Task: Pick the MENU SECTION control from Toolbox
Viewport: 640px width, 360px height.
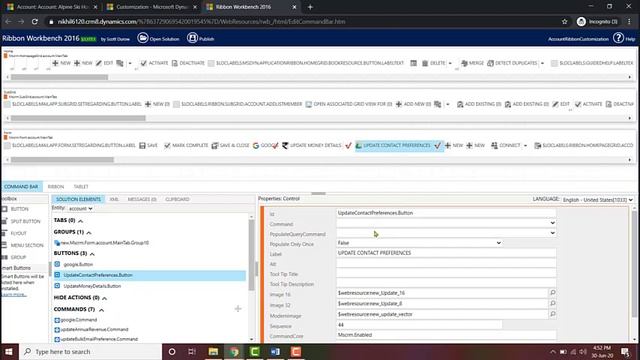Action: 23,245
